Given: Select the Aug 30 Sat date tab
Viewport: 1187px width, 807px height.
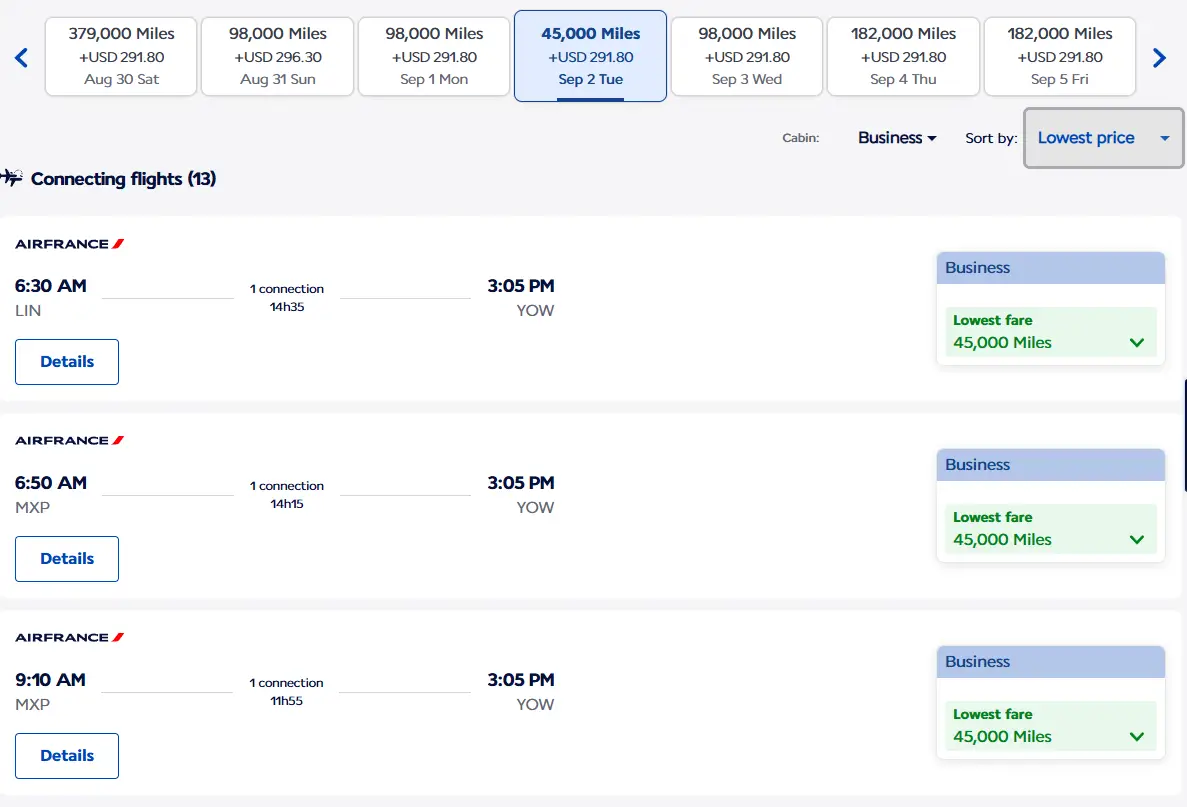Looking at the screenshot, I should click(x=121, y=56).
